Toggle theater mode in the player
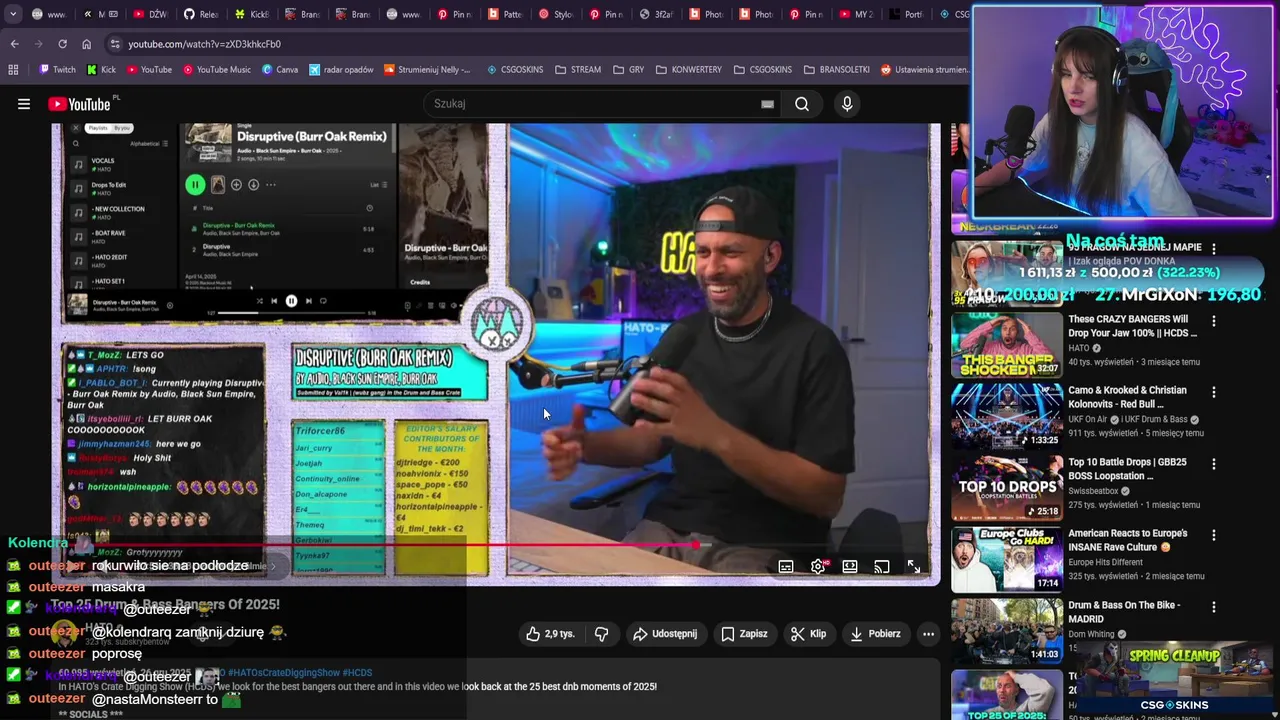Screen dimensions: 1280x720 coord(849,566)
